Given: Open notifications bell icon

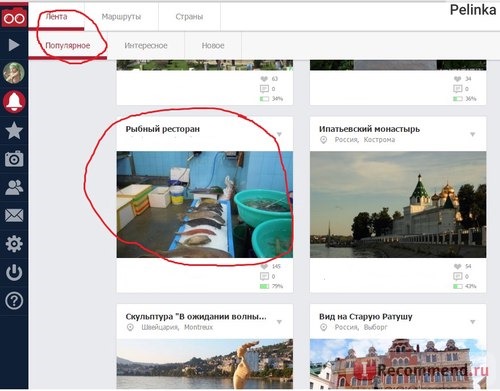Looking at the screenshot, I should pyautogui.click(x=14, y=101).
